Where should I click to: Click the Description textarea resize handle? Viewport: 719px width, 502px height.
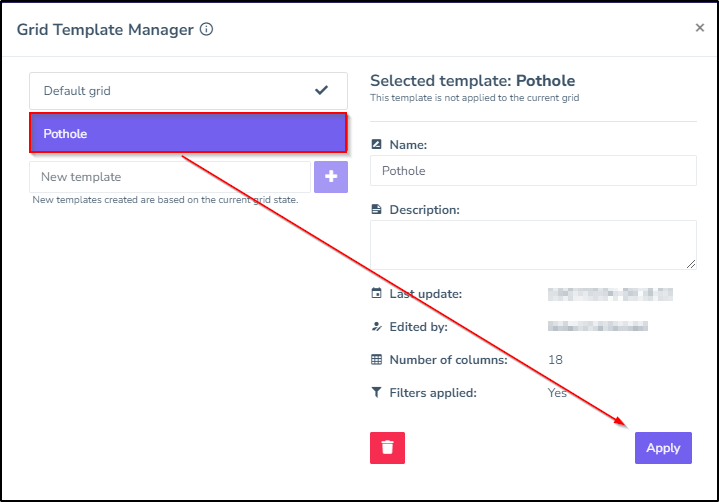tap(691, 264)
